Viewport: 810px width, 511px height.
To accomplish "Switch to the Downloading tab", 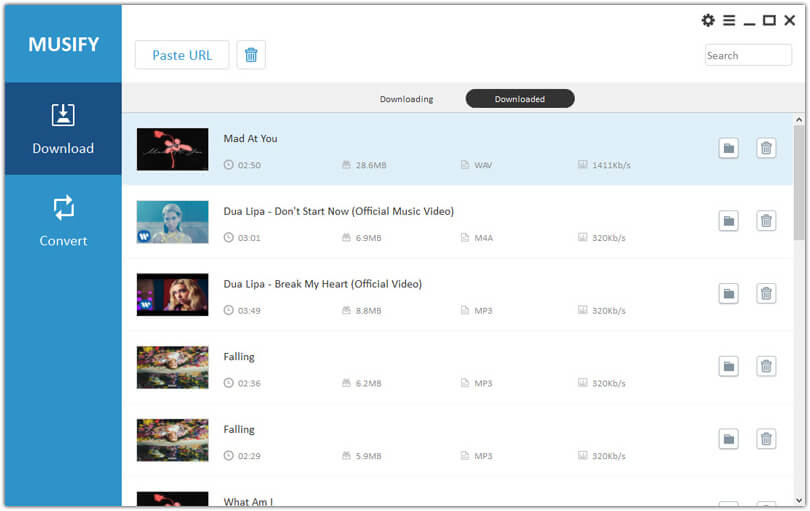I will pos(406,99).
